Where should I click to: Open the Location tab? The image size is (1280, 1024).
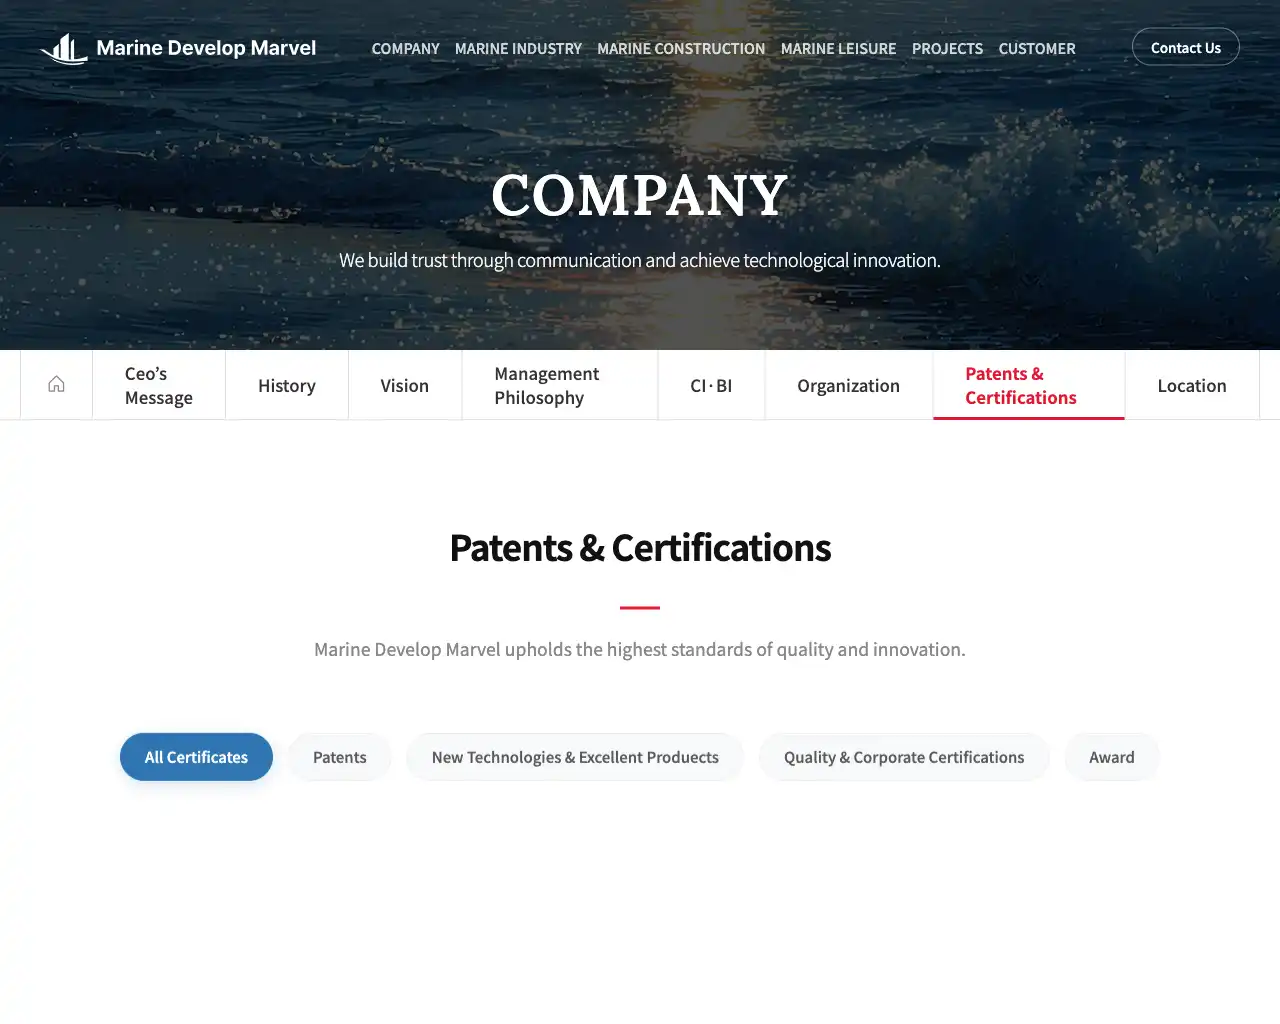[1192, 385]
